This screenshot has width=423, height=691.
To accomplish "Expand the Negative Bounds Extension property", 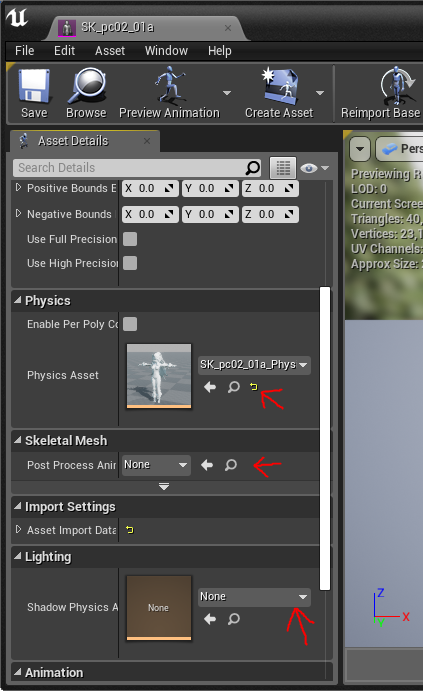I will 18,214.
